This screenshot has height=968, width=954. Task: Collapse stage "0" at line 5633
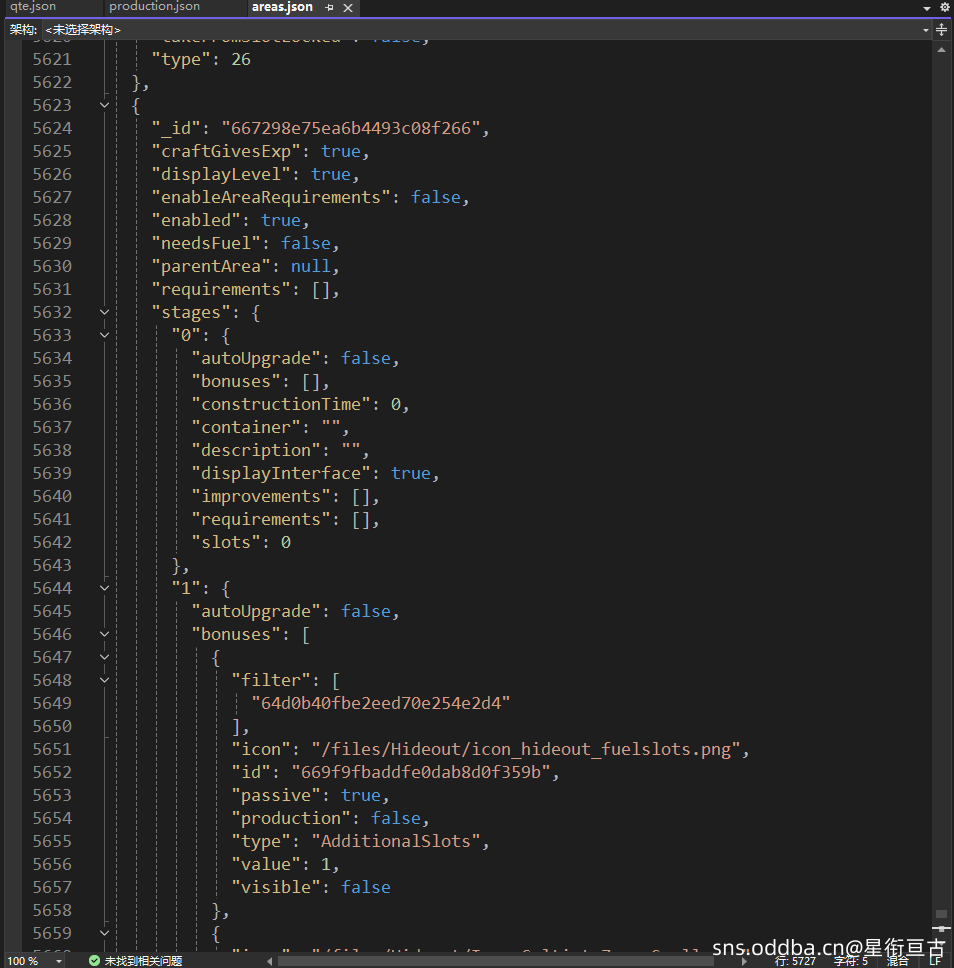coord(105,335)
